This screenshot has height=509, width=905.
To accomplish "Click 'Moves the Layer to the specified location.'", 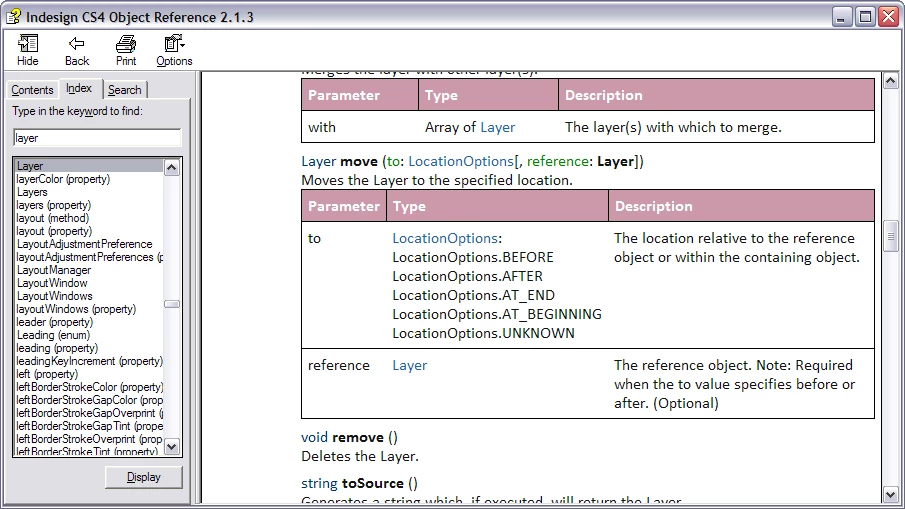I will (x=437, y=181).
